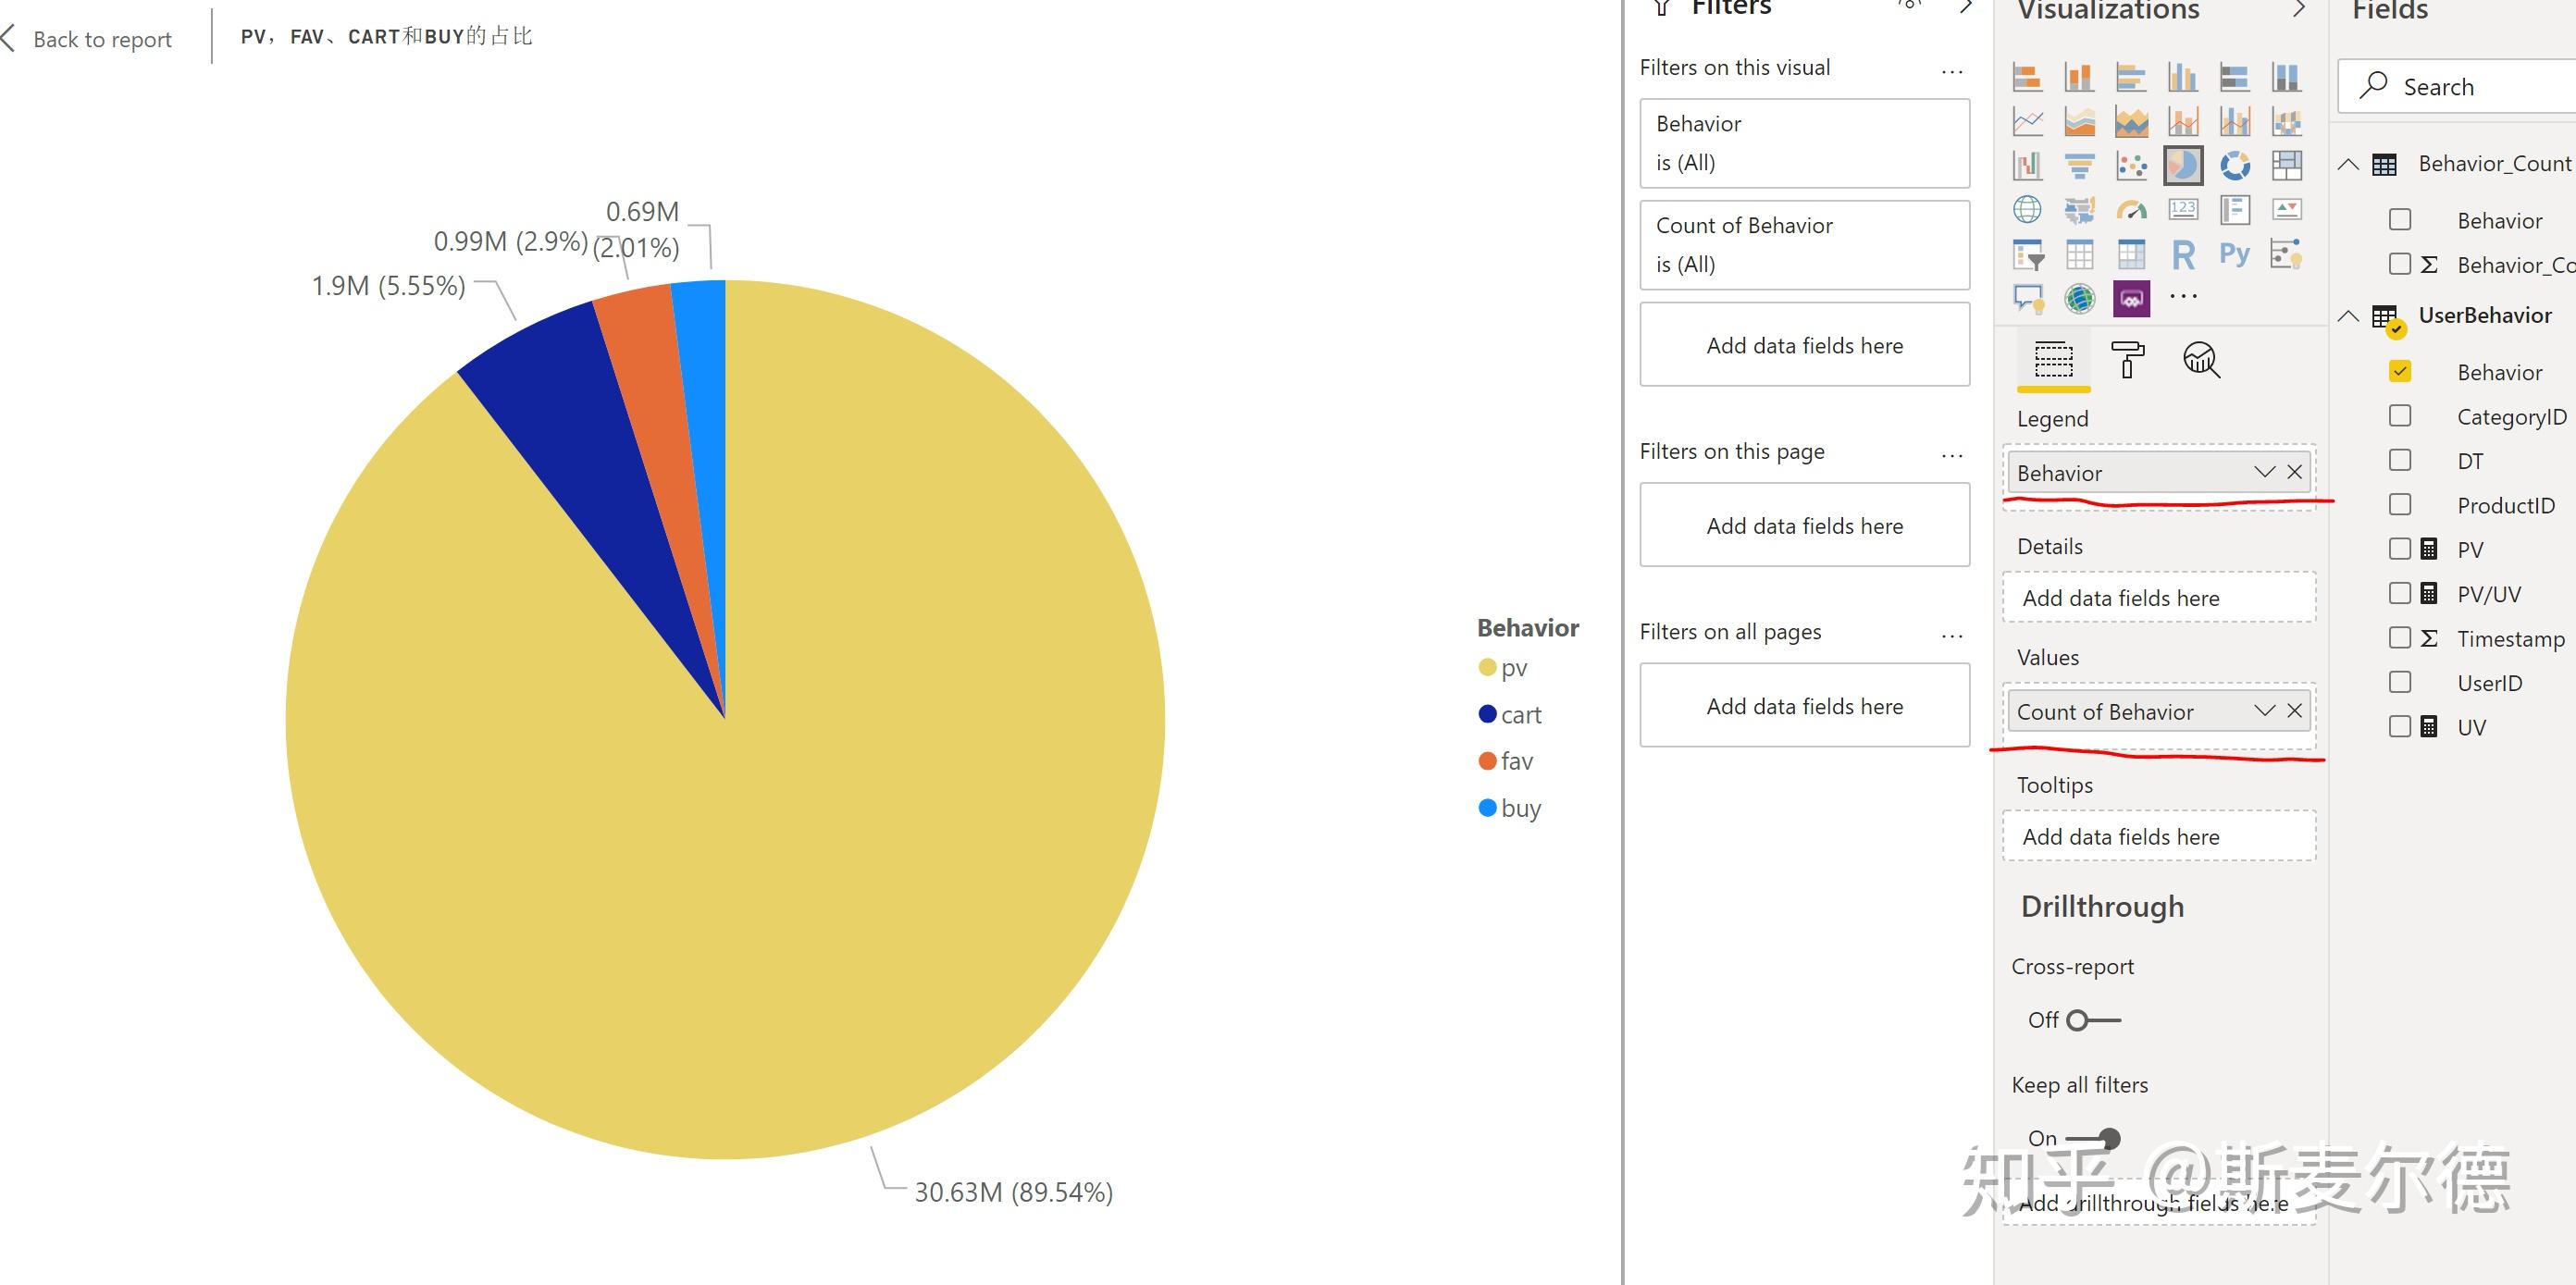Choose the clustered column chart visual
Screen dimensions: 2576x1285
[x=2183, y=78]
